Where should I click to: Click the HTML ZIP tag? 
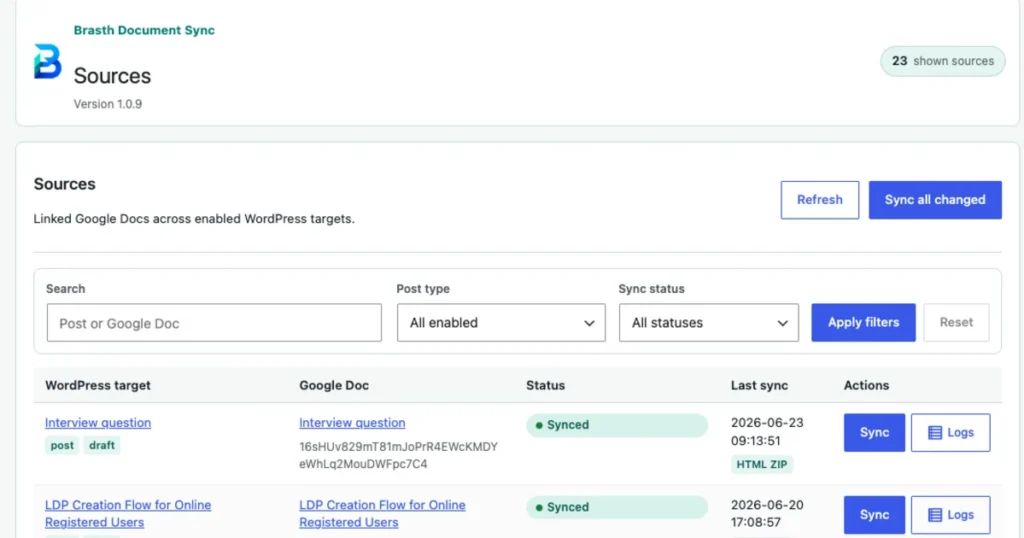[x=761, y=464]
